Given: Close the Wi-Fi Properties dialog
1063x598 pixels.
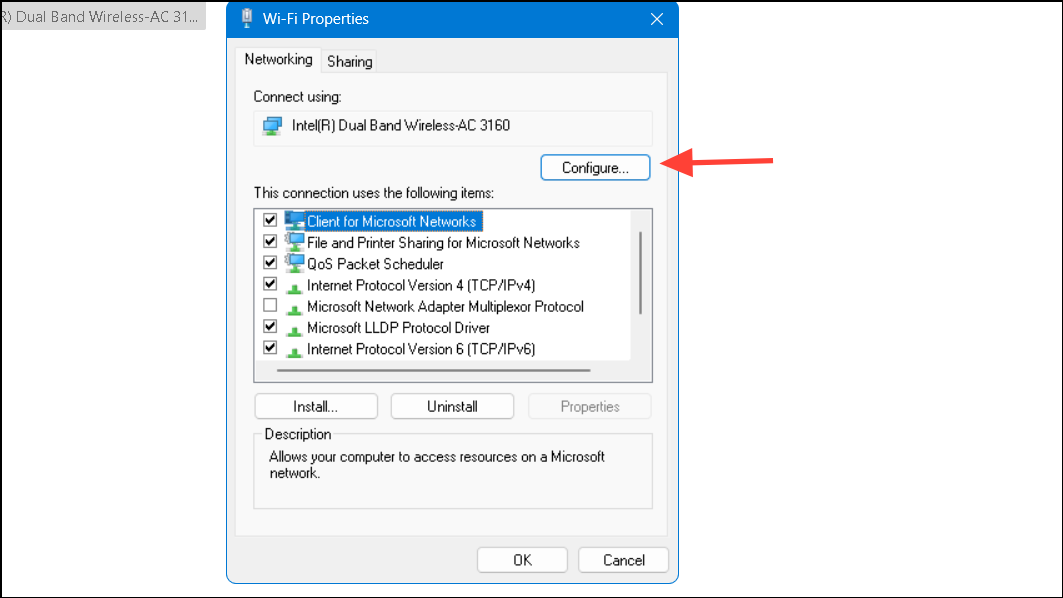Looking at the screenshot, I should [x=656, y=19].
